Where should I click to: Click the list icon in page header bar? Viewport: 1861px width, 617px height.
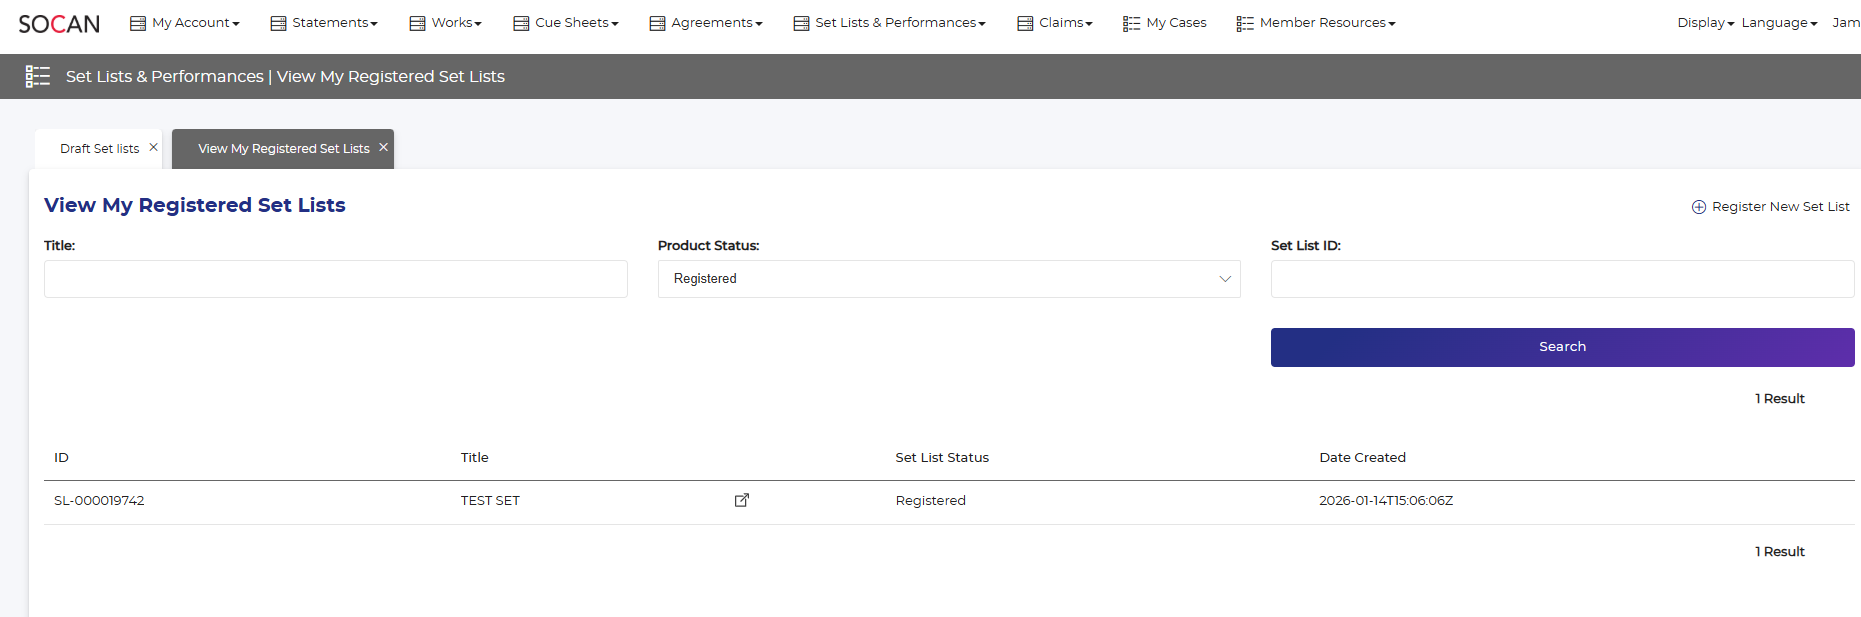coord(38,76)
